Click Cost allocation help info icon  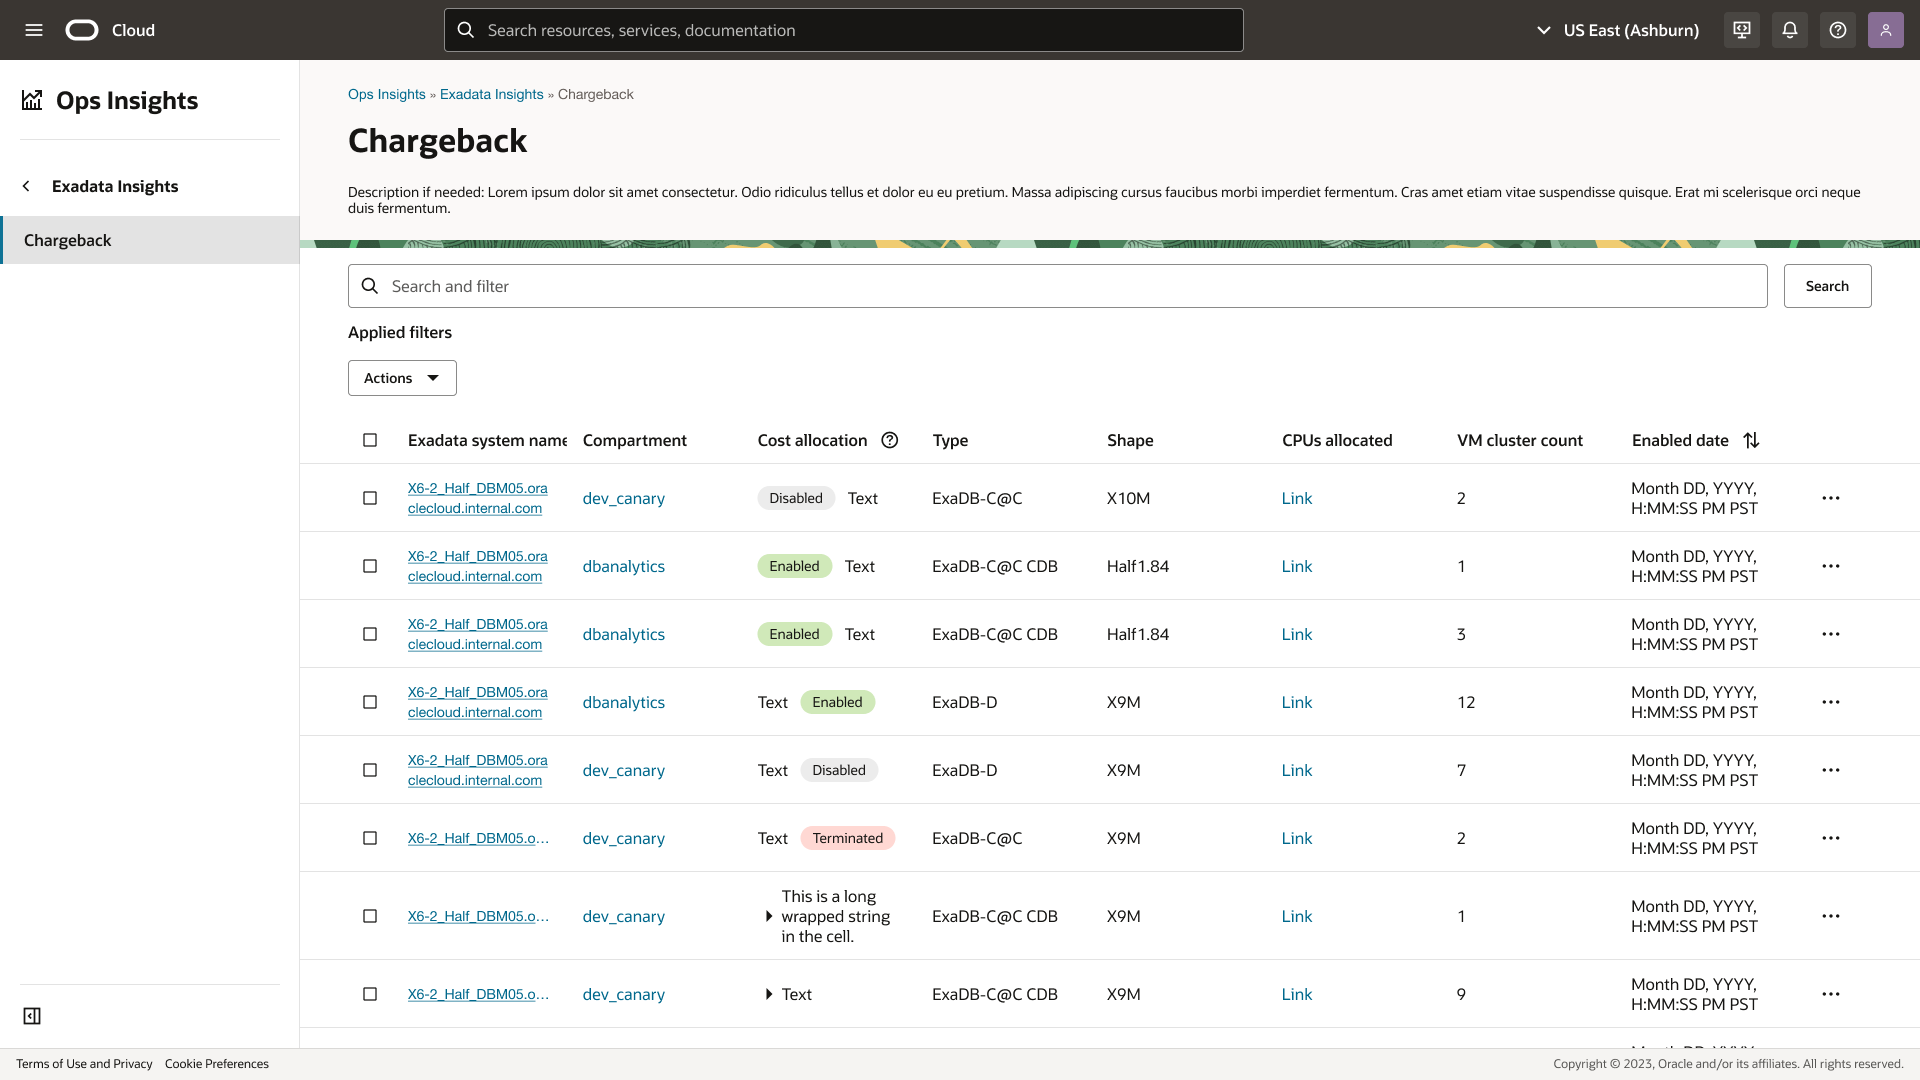[890, 440]
